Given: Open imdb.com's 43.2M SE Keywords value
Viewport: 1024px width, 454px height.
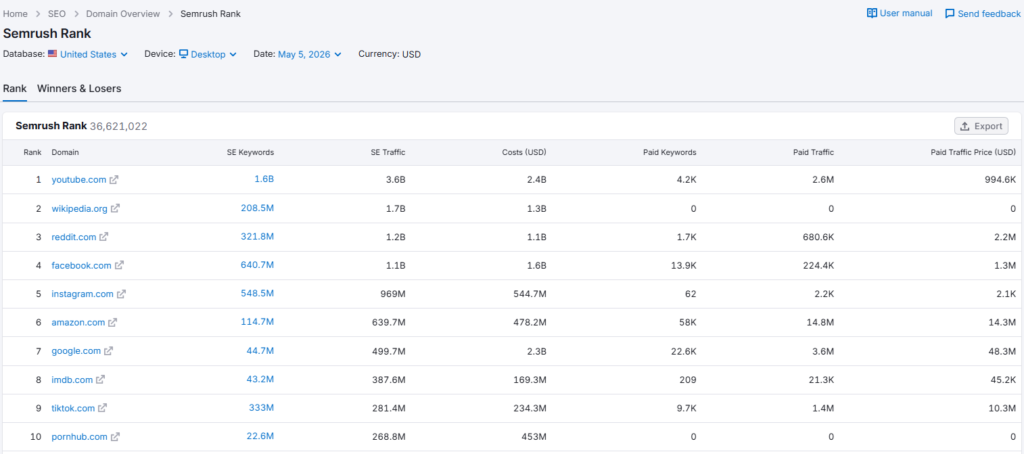Looking at the screenshot, I should [x=260, y=379].
